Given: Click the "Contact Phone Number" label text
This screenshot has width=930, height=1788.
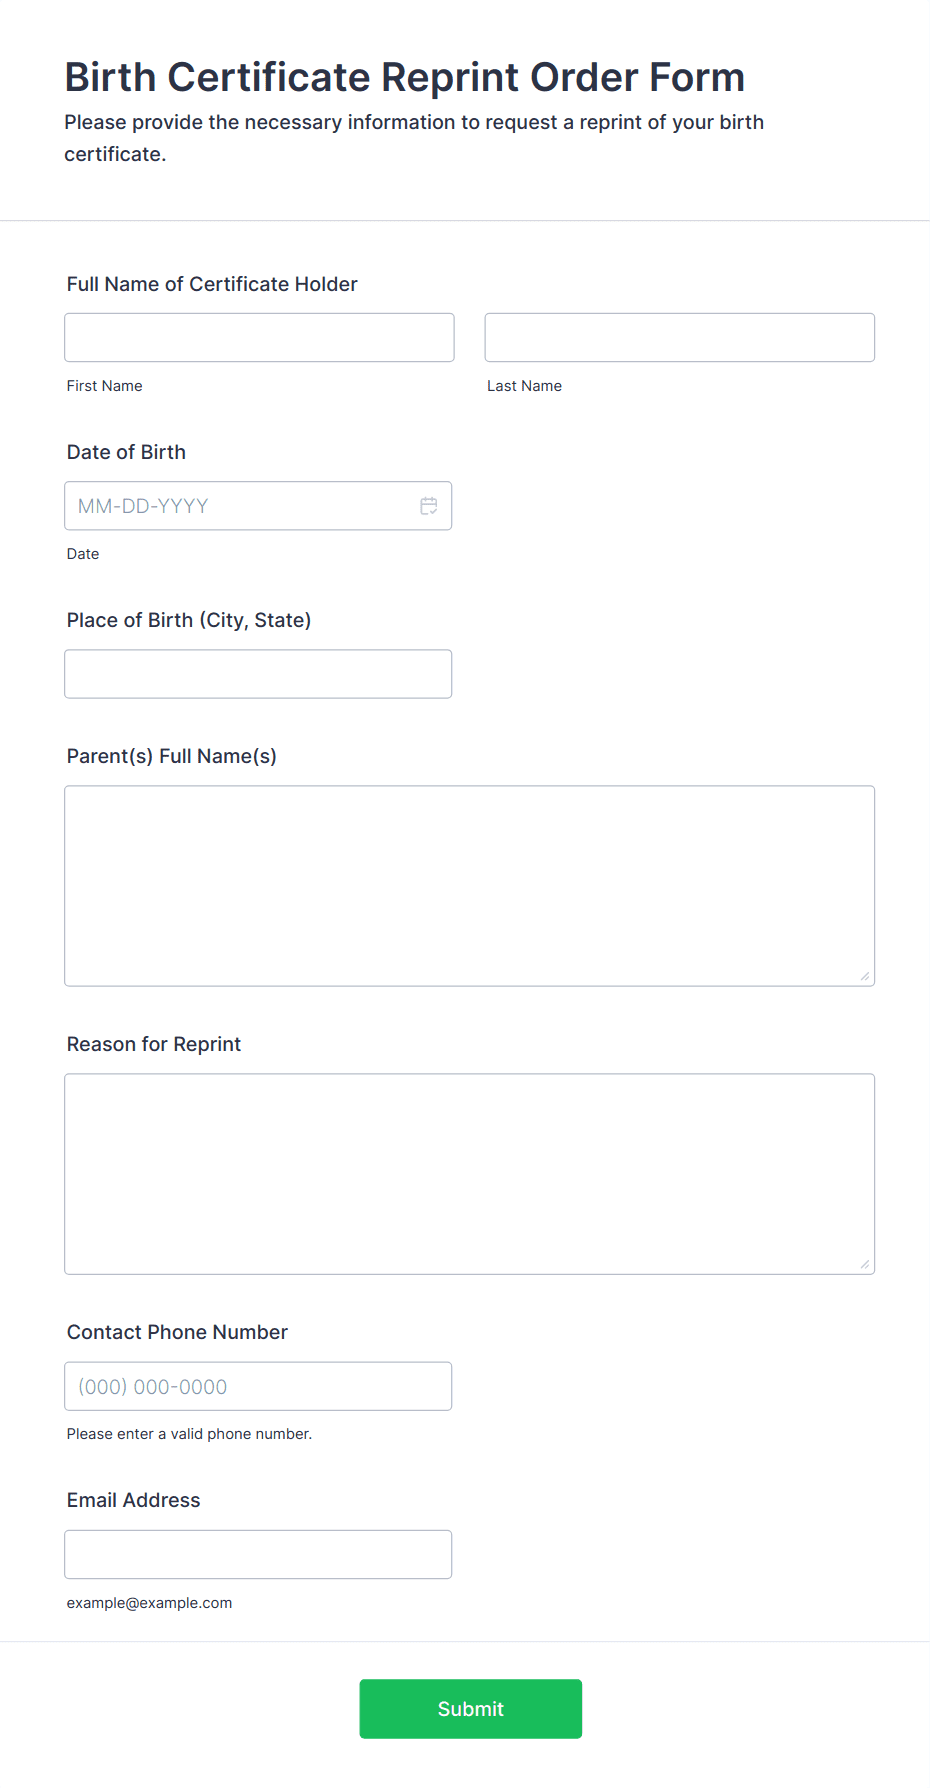Looking at the screenshot, I should [177, 1332].
